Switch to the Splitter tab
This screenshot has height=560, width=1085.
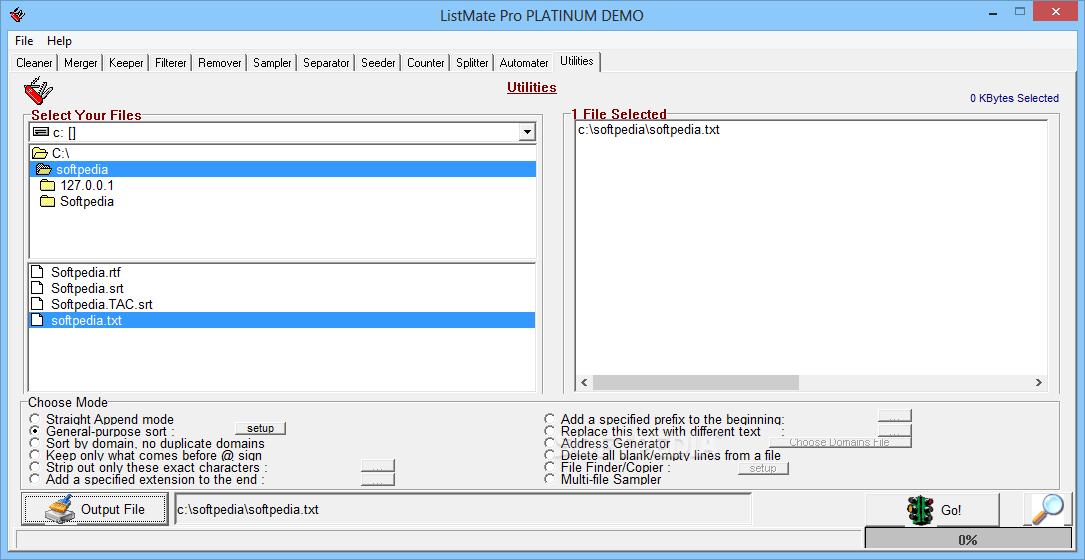point(472,63)
